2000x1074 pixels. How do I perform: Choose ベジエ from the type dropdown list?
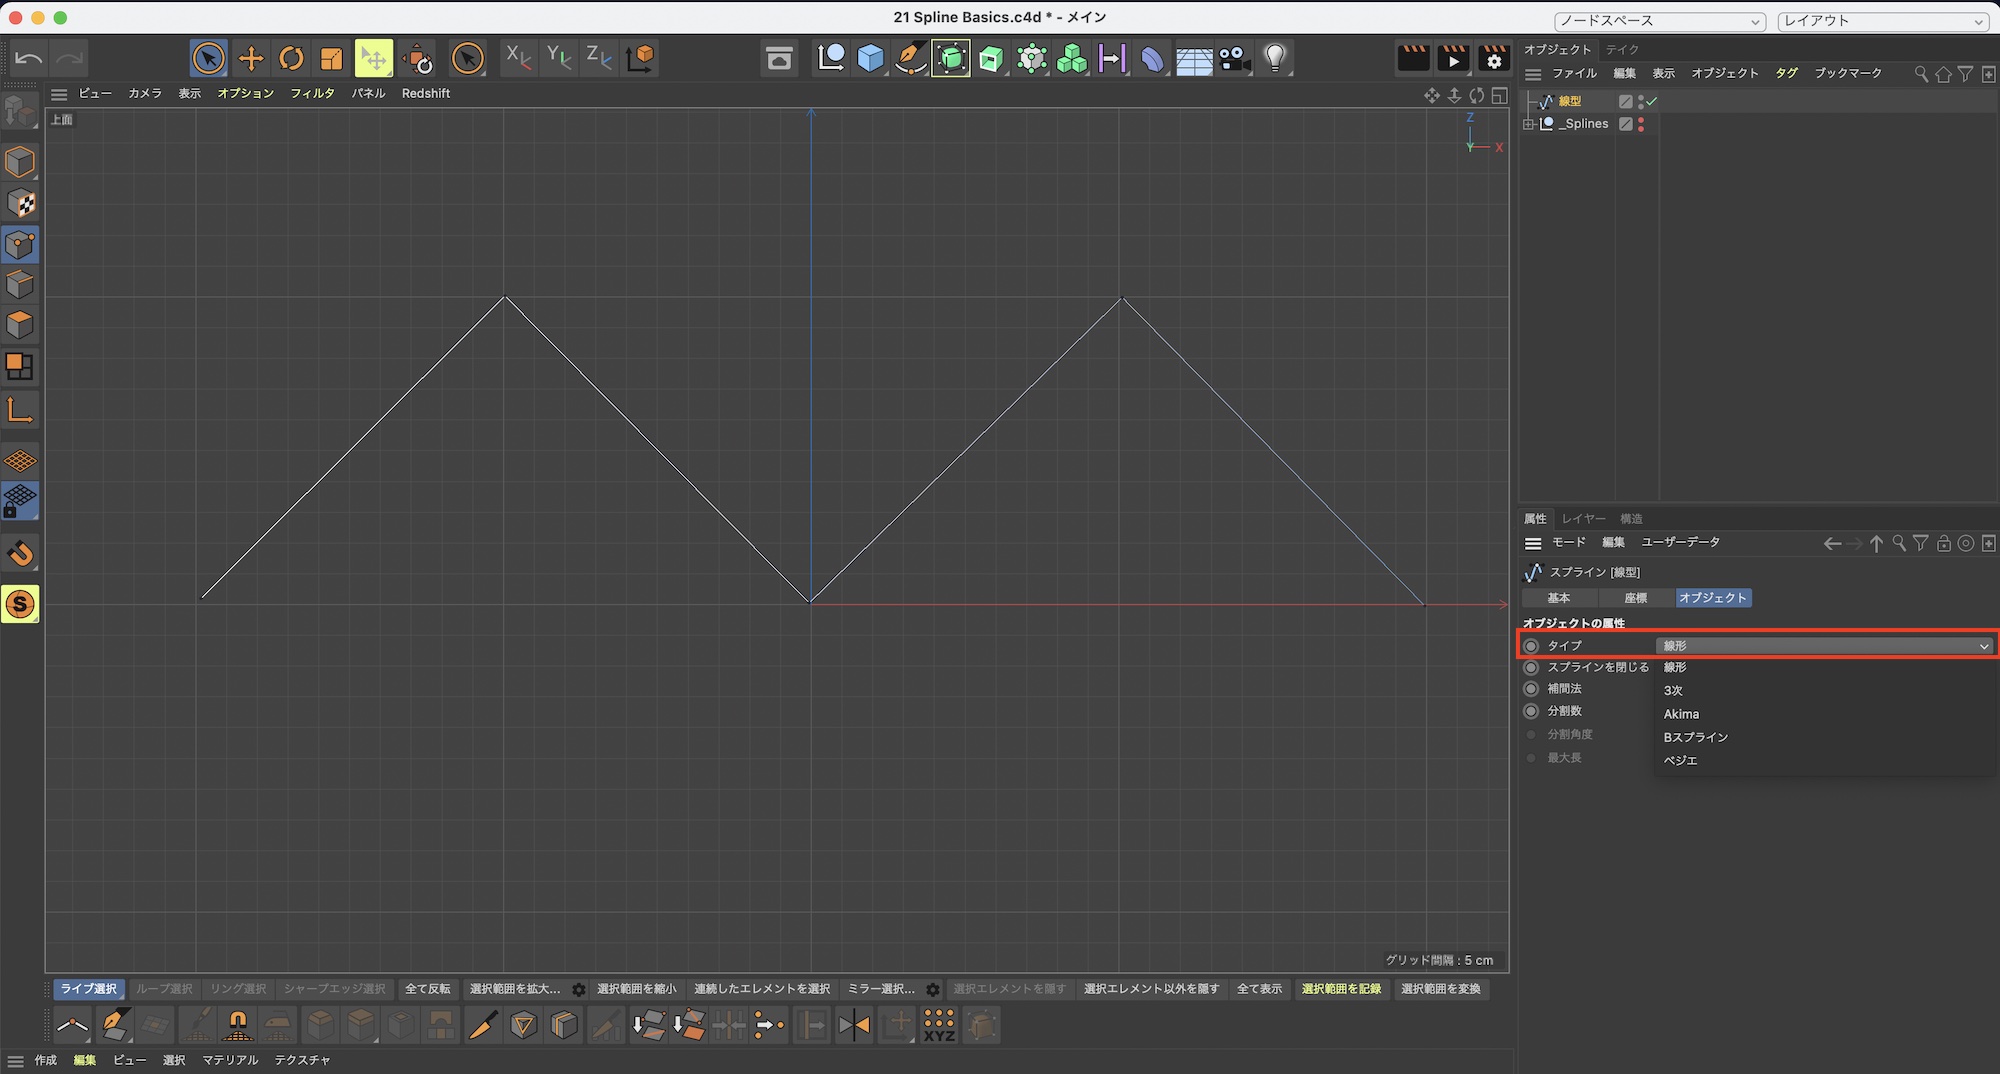[1681, 760]
